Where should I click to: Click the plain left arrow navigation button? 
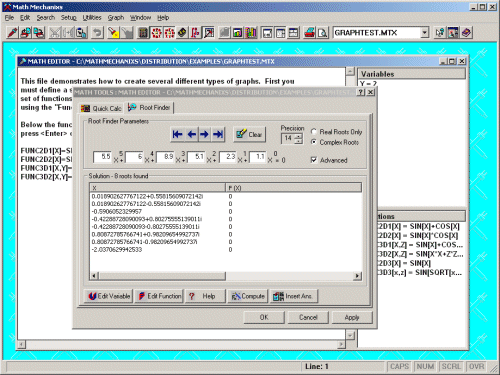pyautogui.click(x=191, y=134)
